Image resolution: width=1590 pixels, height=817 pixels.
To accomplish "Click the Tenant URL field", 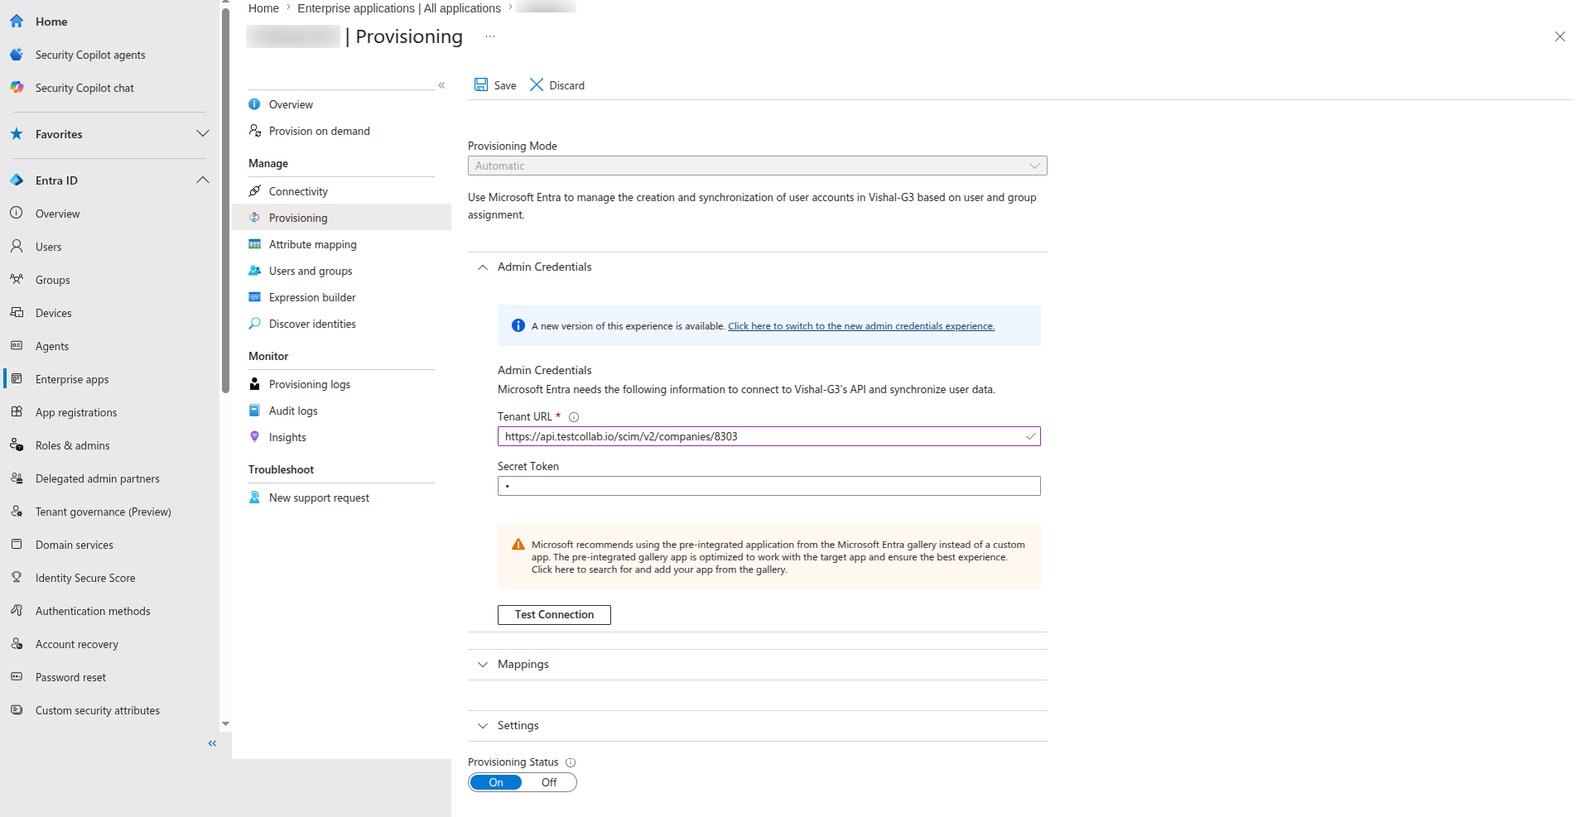I will point(769,436).
